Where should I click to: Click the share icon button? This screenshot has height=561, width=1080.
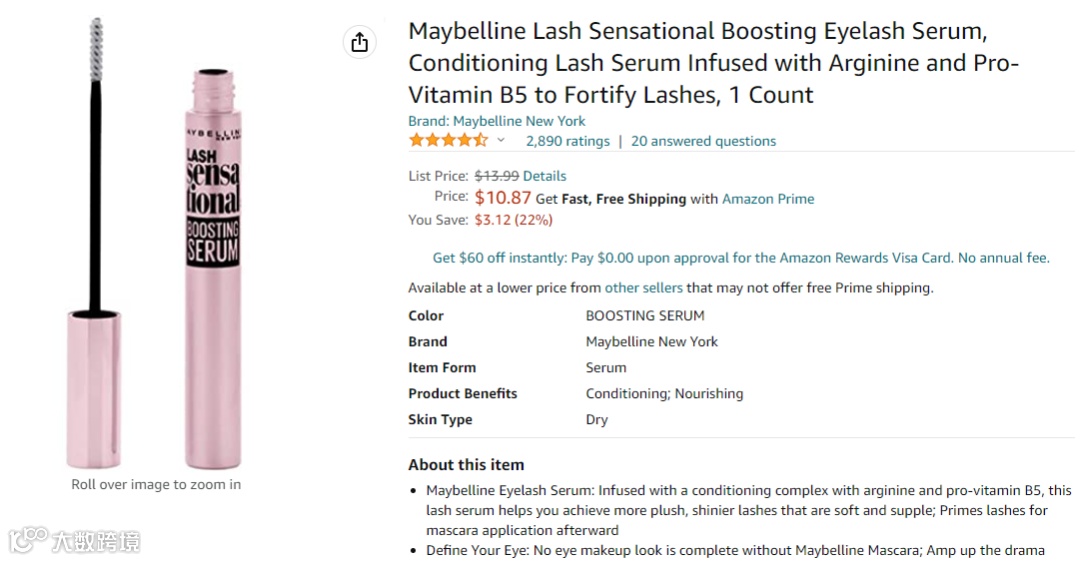click(x=360, y=42)
